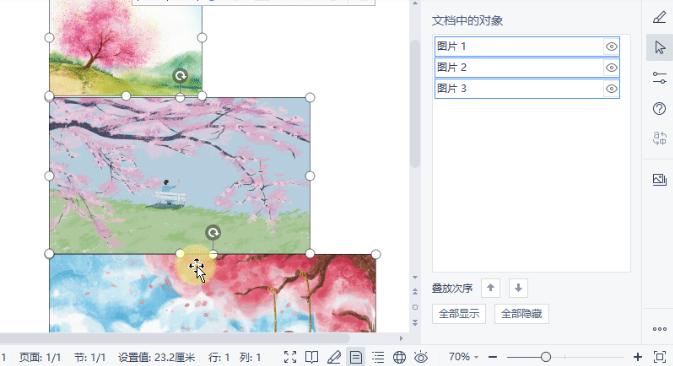Image resolution: width=673 pixels, height=366 pixels.
Task: Zoom in with the plus button
Action: (x=637, y=357)
